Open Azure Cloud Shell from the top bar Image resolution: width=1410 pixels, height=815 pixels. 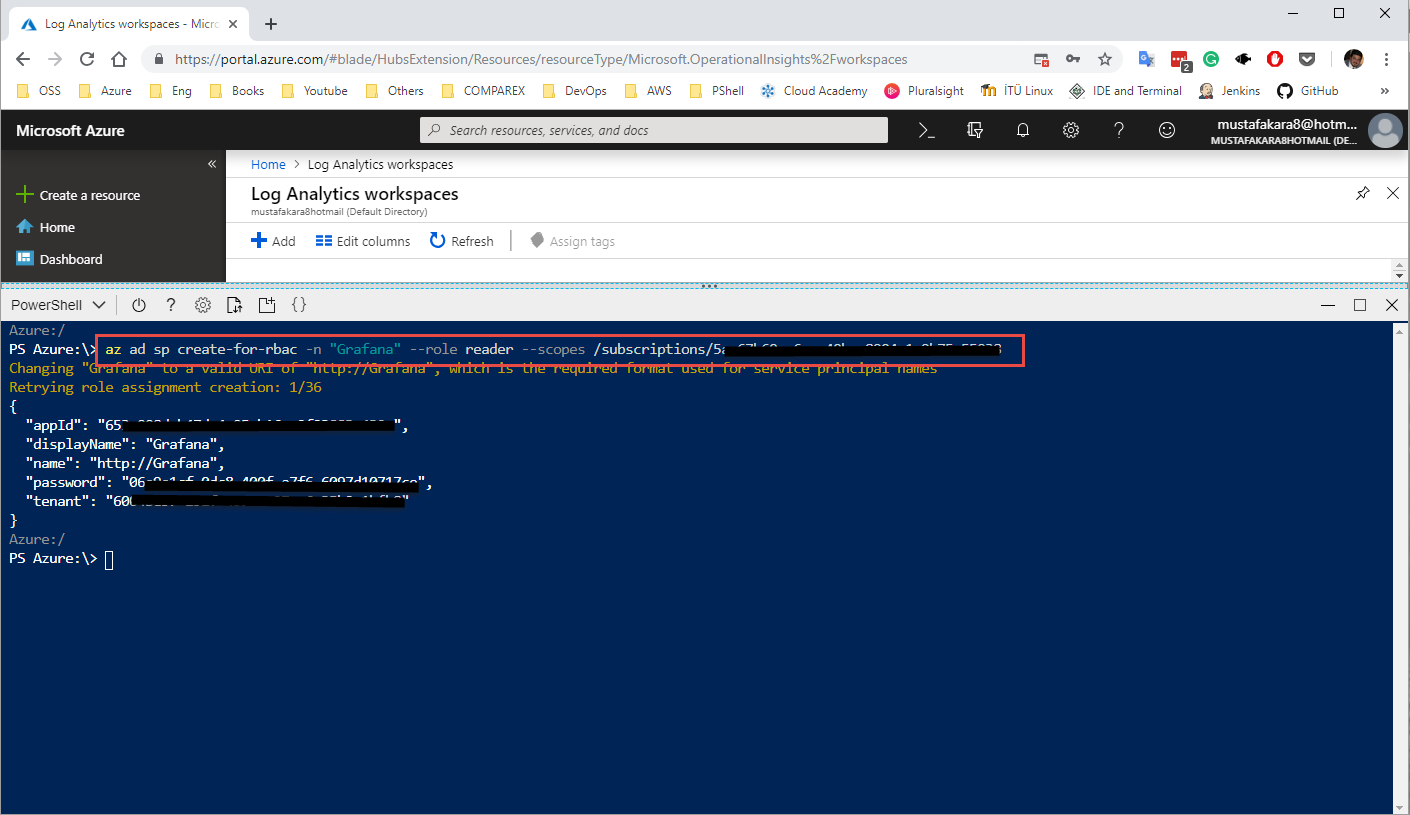pyautogui.click(x=927, y=130)
